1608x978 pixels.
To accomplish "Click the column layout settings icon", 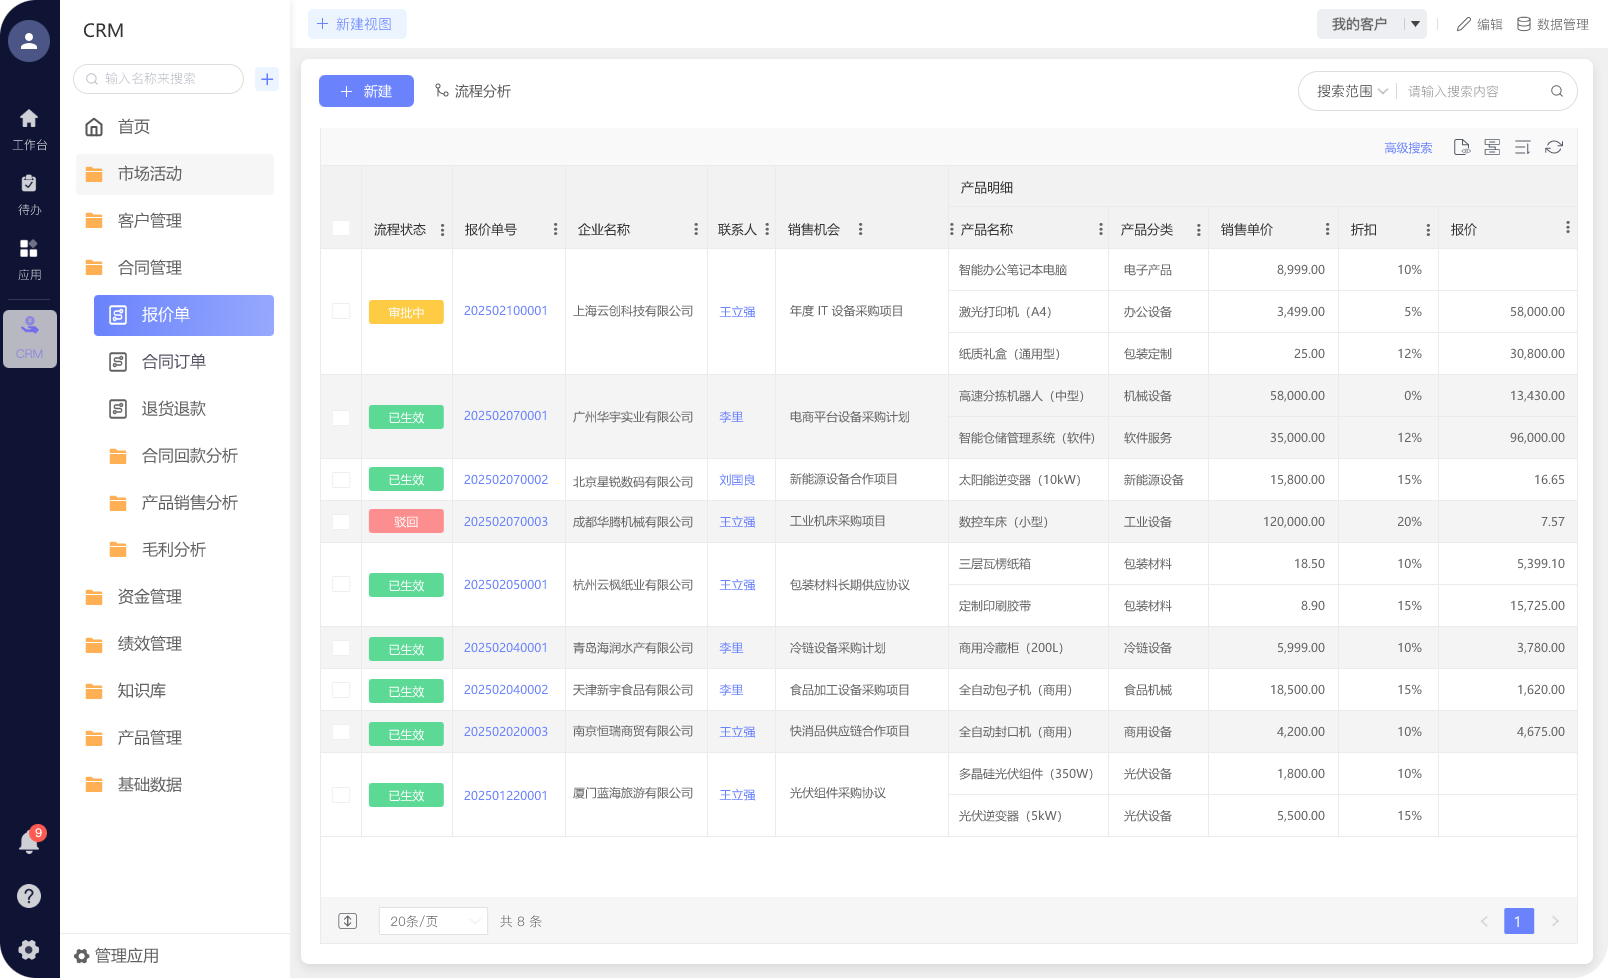I will tap(1492, 147).
